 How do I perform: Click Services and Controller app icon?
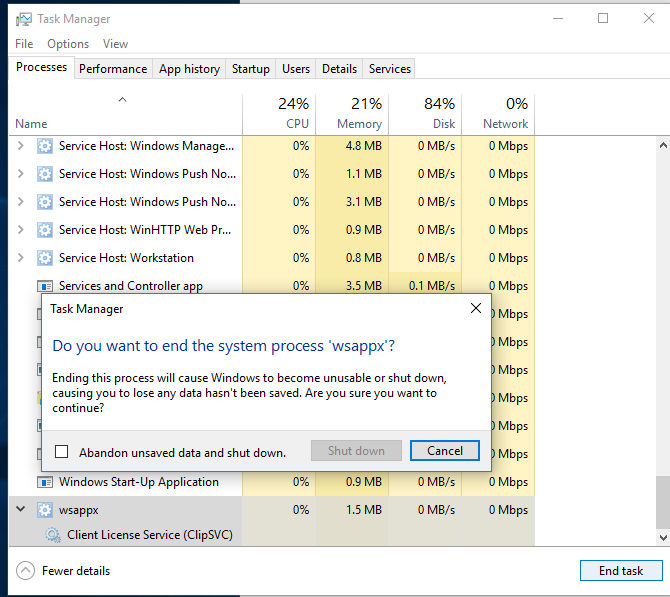click(x=45, y=286)
